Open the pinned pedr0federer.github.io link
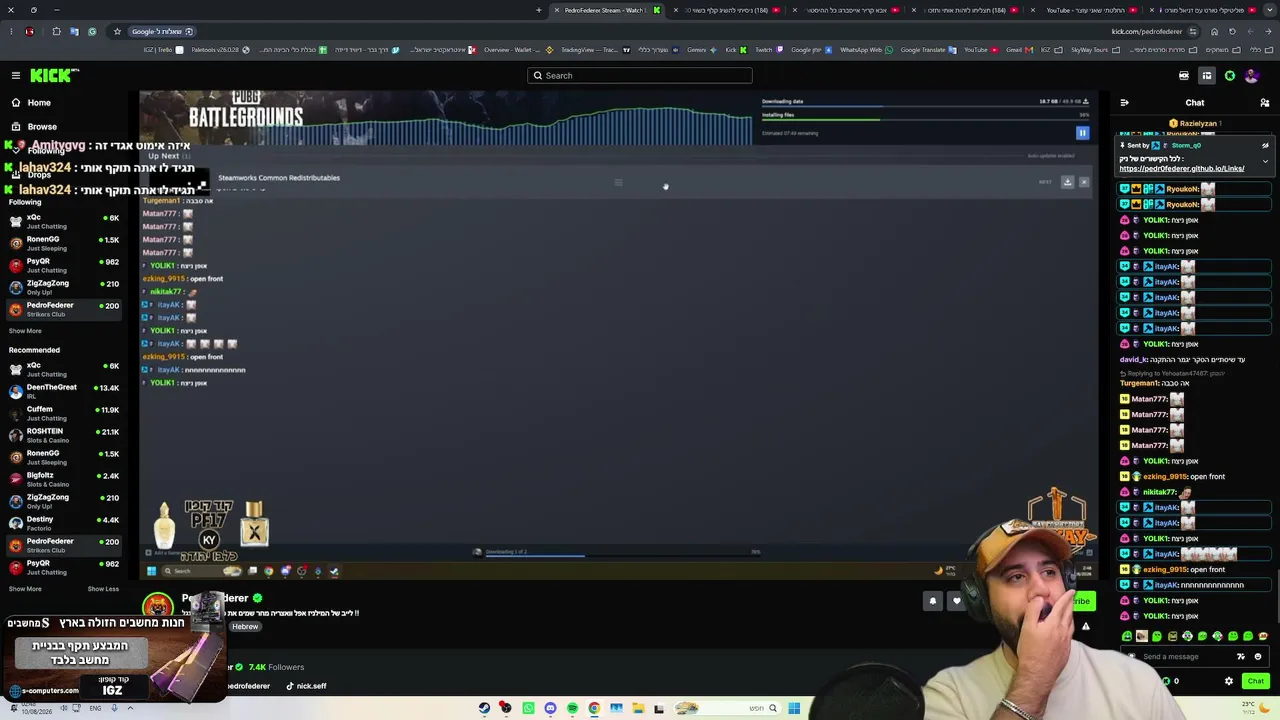 [1182, 168]
